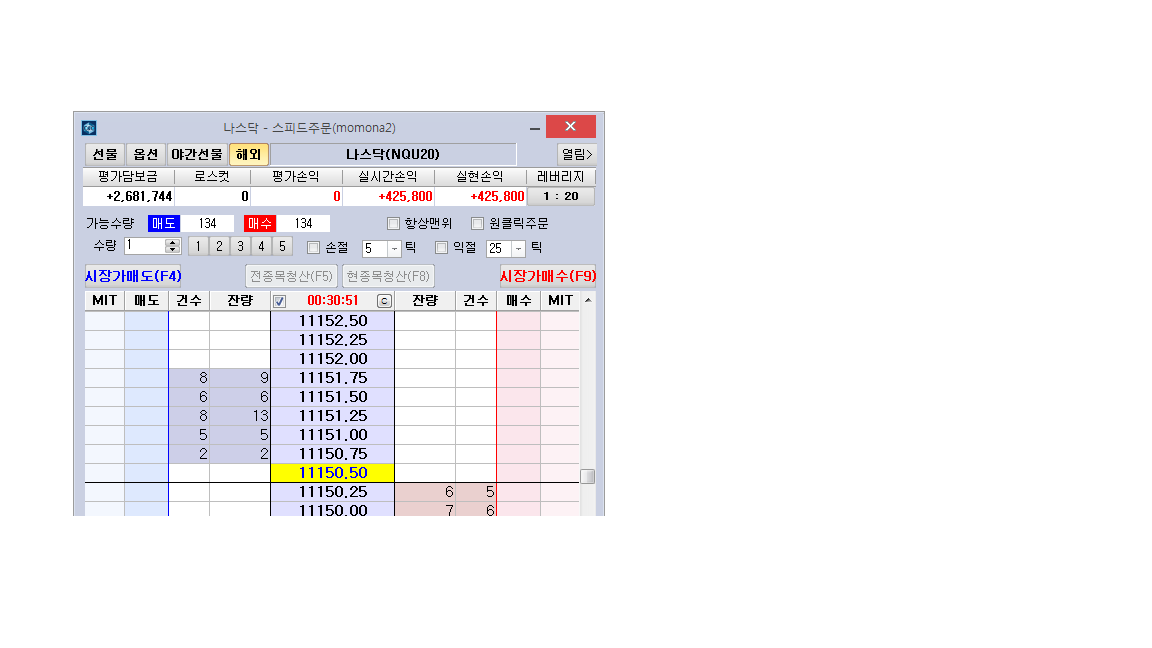Click 시장가매수(F9) market buy button

548,276
